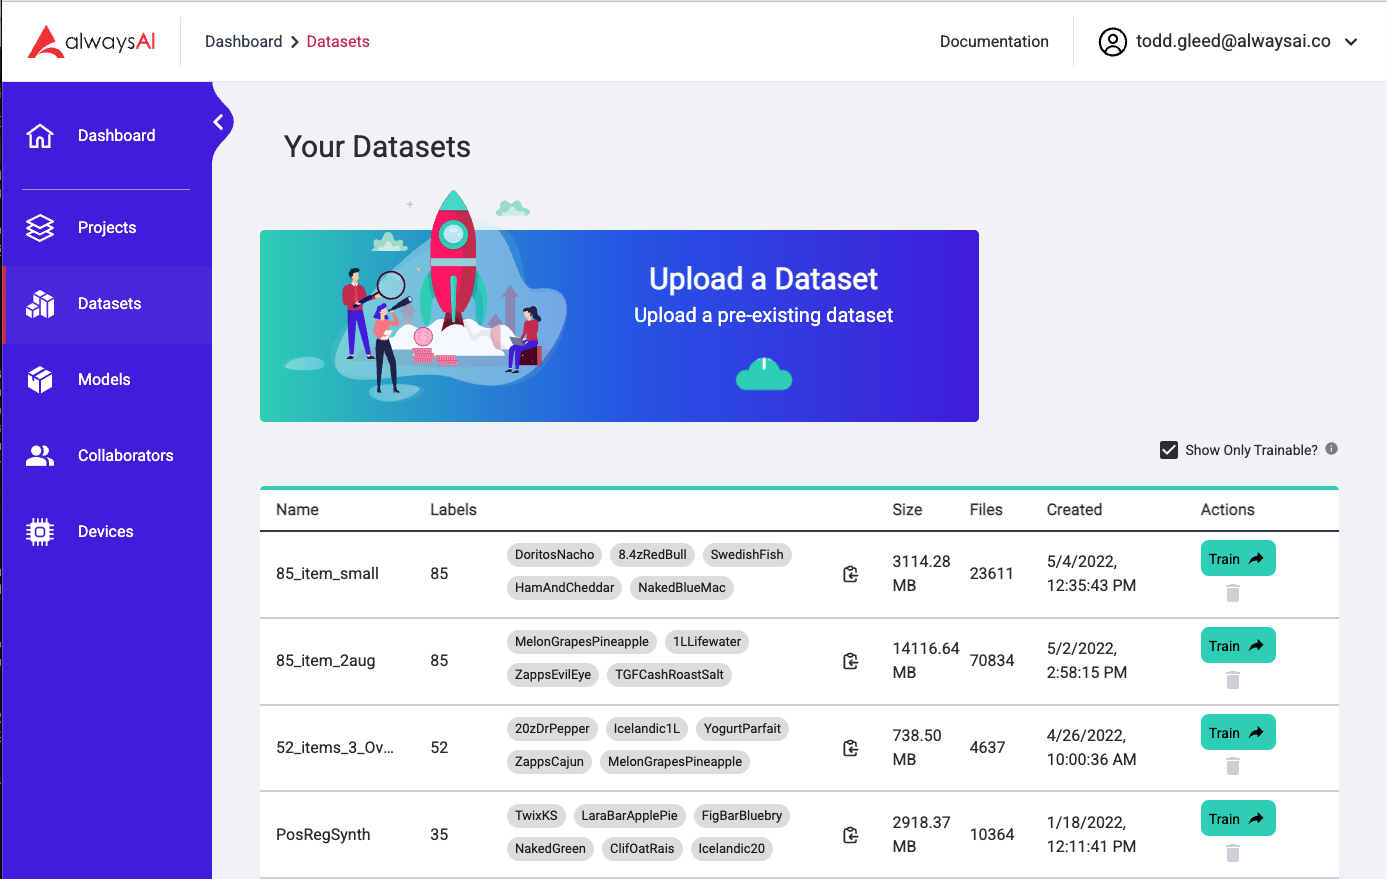This screenshot has height=879, width=1387.
Task: Click trash icon for PosRegSynth dataset
Action: (x=1232, y=853)
